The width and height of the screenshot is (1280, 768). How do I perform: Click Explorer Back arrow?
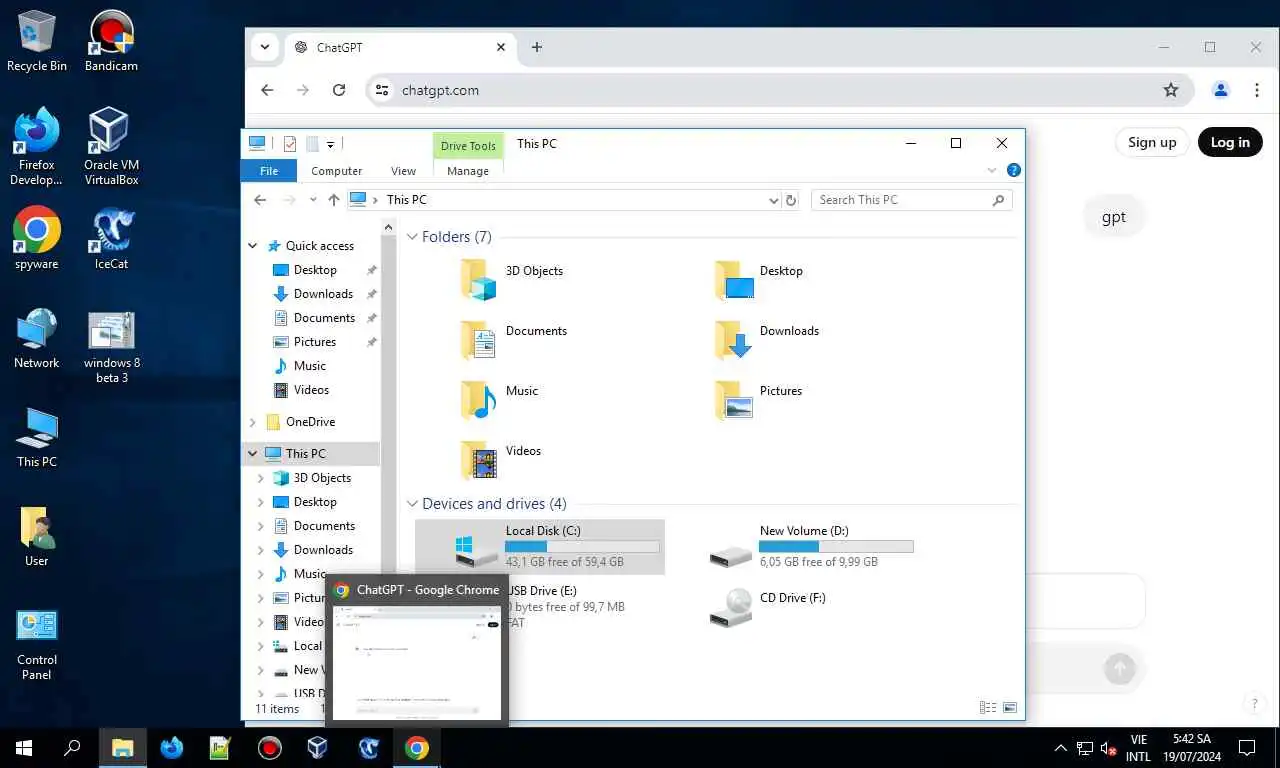pos(260,200)
